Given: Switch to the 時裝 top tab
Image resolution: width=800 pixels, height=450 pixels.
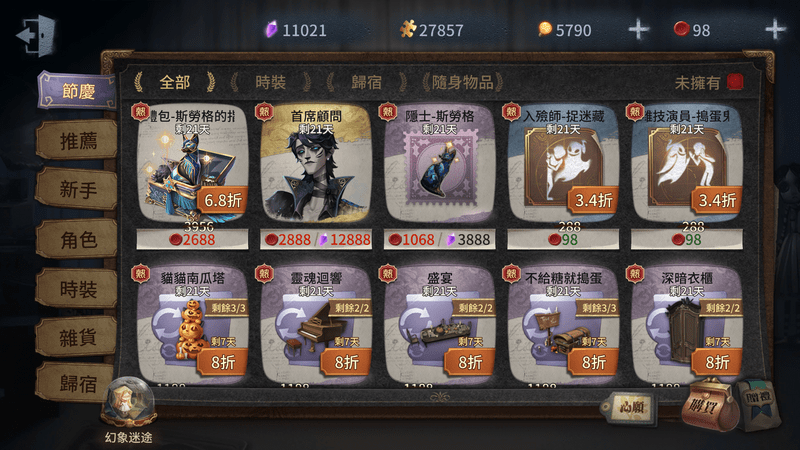Looking at the screenshot, I should (x=270, y=82).
